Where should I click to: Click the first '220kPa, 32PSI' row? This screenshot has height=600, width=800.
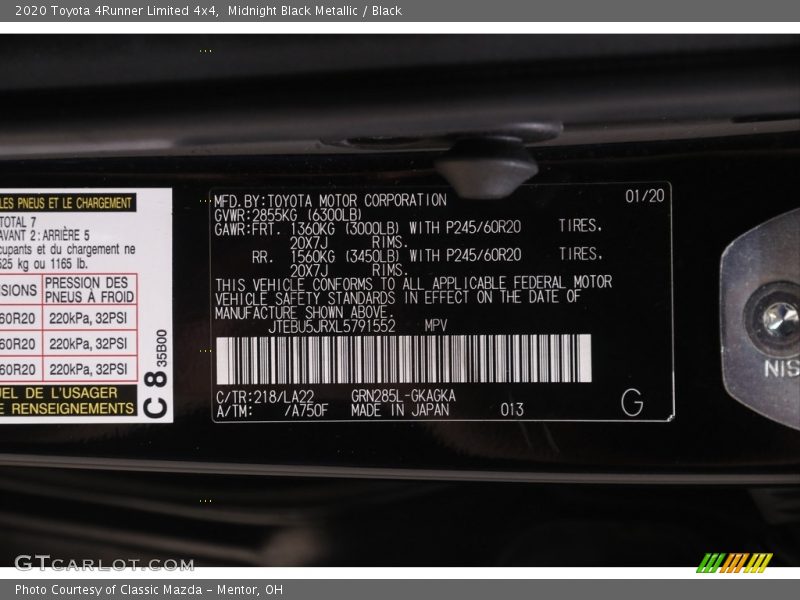pos(88,318)
